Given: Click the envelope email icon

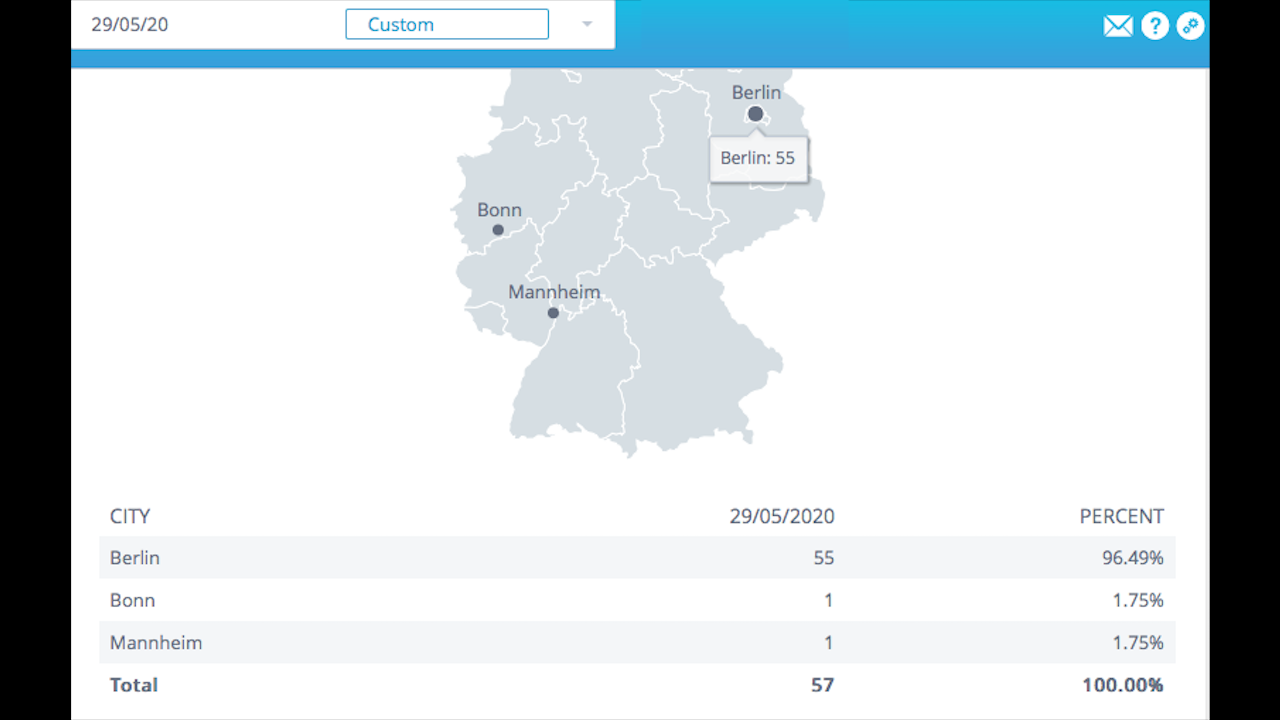Looking at the screenshot, I should coord(1117,26).
